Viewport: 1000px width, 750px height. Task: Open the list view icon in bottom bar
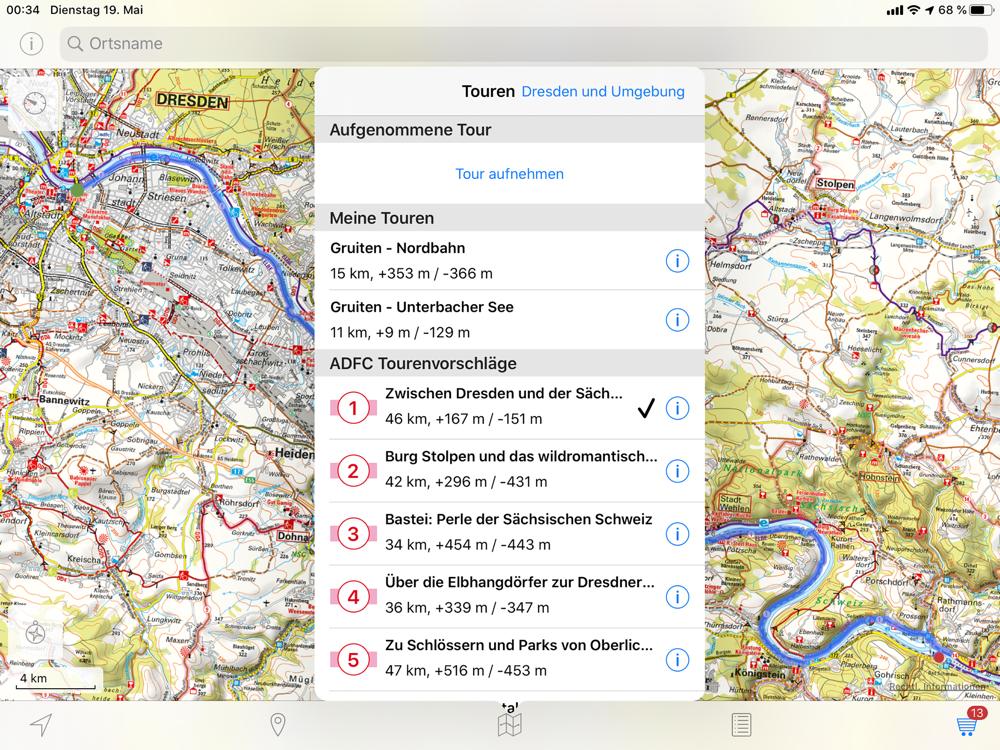click(741, 724)
